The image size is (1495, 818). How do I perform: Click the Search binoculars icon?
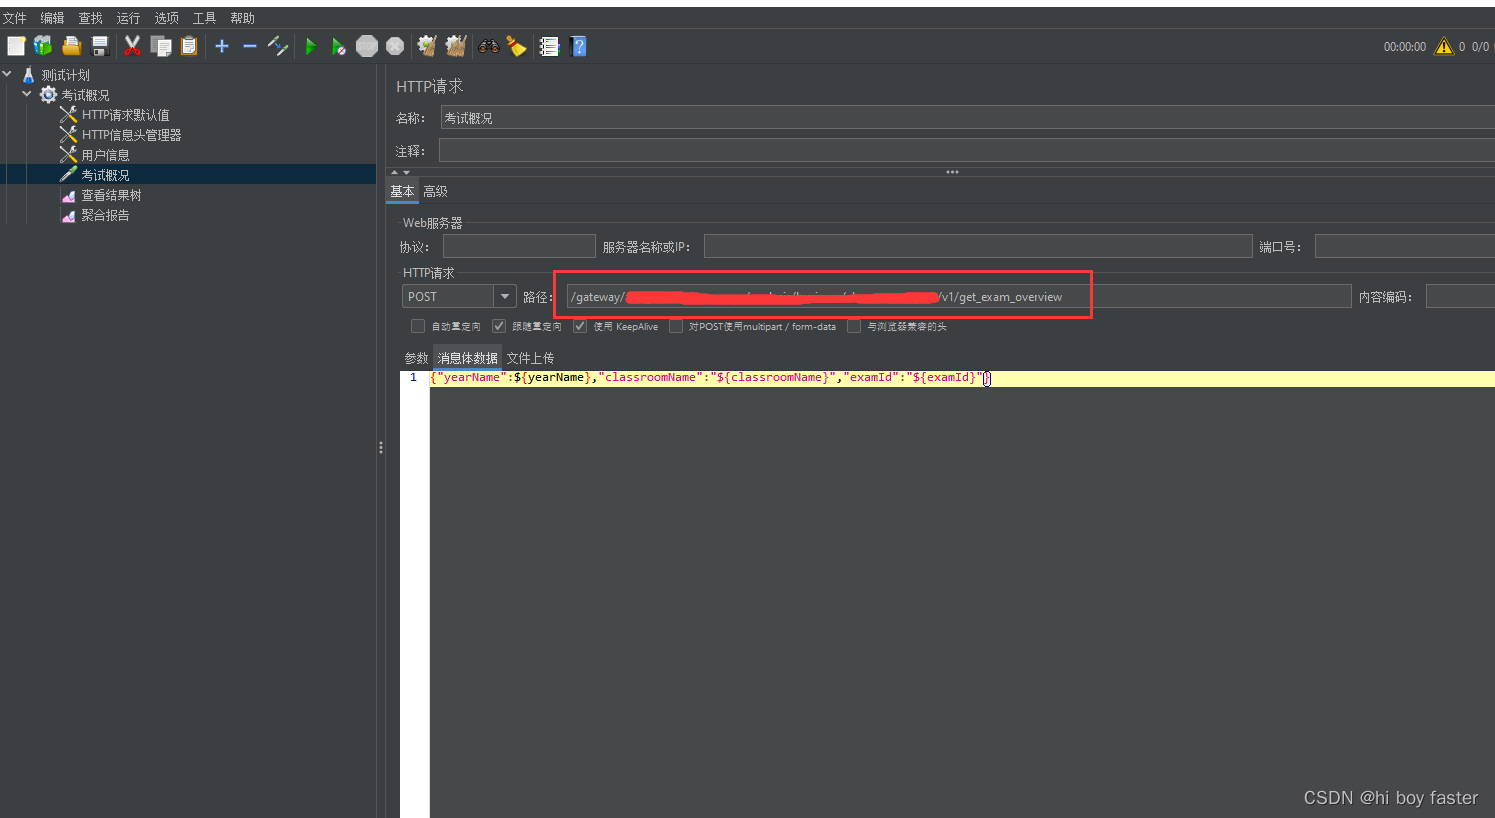(x=489, y=46)
